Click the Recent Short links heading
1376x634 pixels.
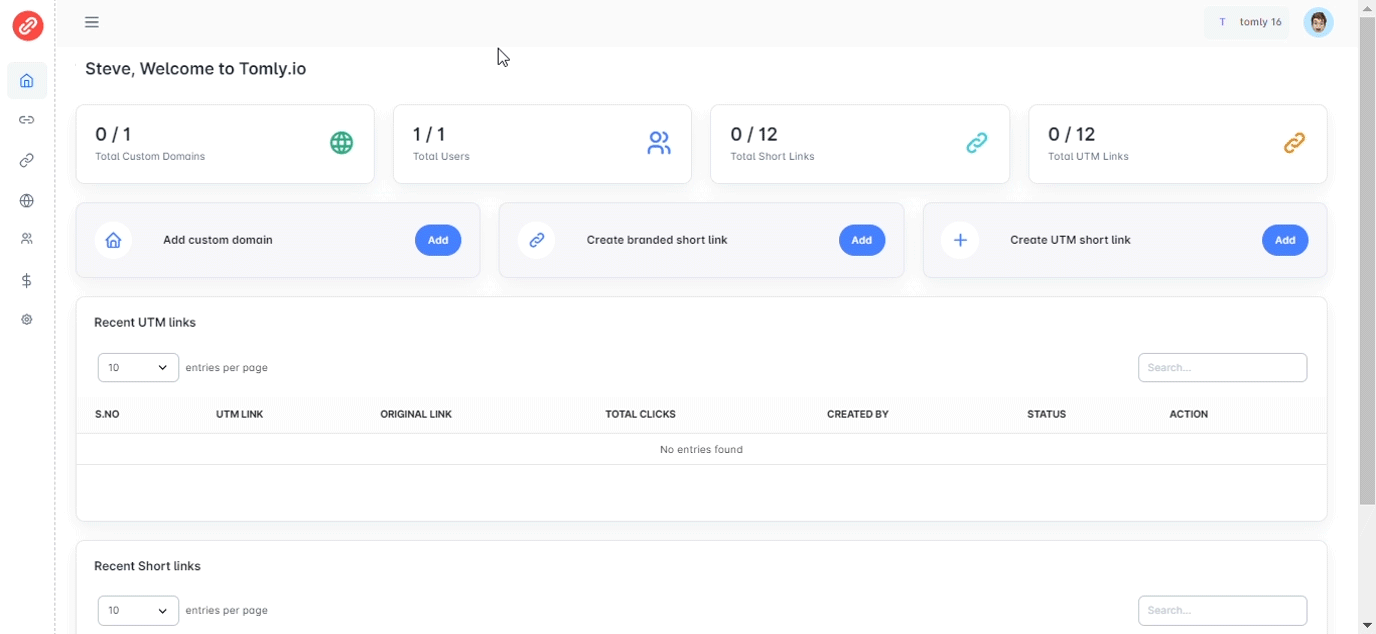(147, 566)
